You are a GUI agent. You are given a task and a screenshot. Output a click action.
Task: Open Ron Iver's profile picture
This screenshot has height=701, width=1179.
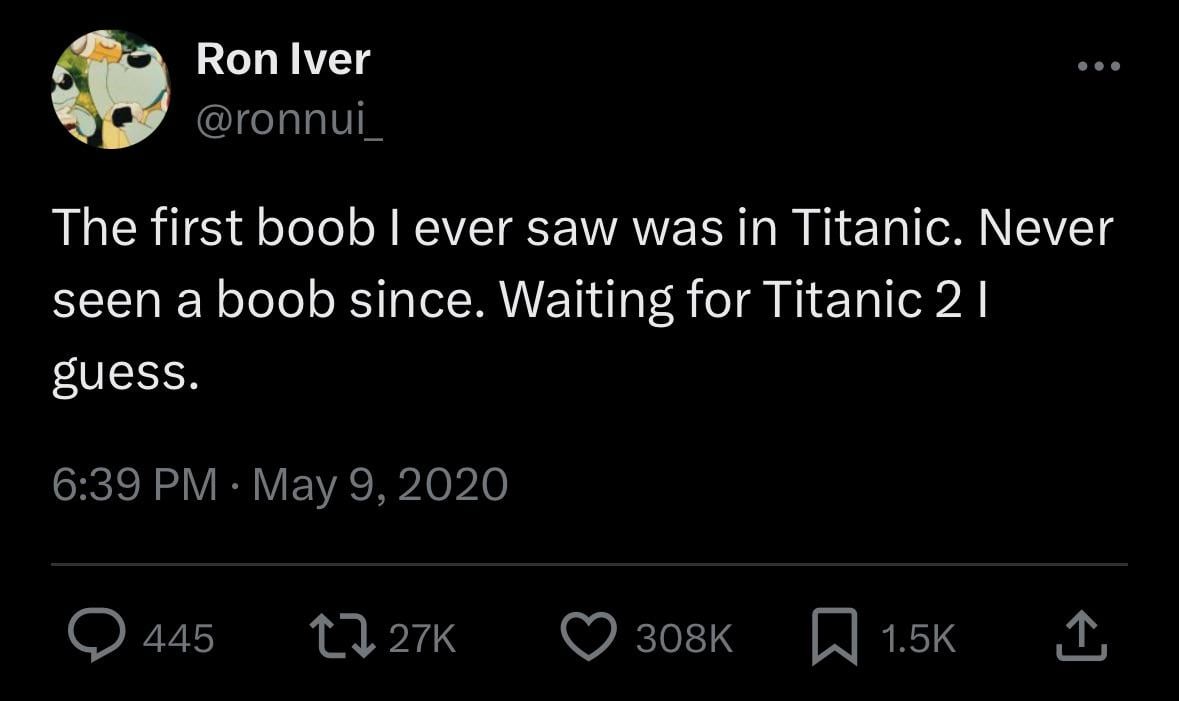point(112,90)
